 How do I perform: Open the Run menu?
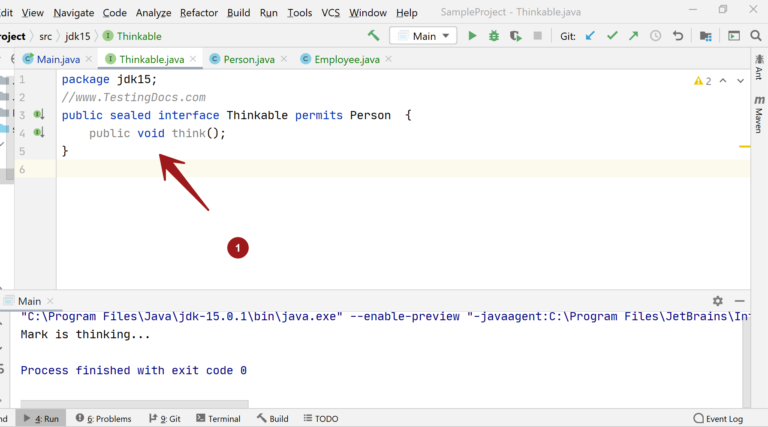click(268, 12)
